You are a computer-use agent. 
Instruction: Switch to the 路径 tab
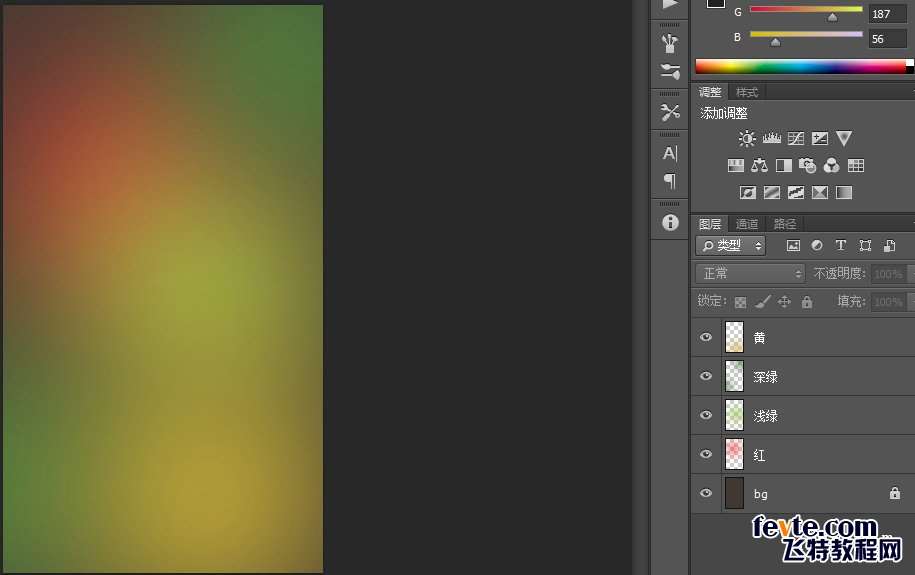pyautogui.click(x=784, y=224)
